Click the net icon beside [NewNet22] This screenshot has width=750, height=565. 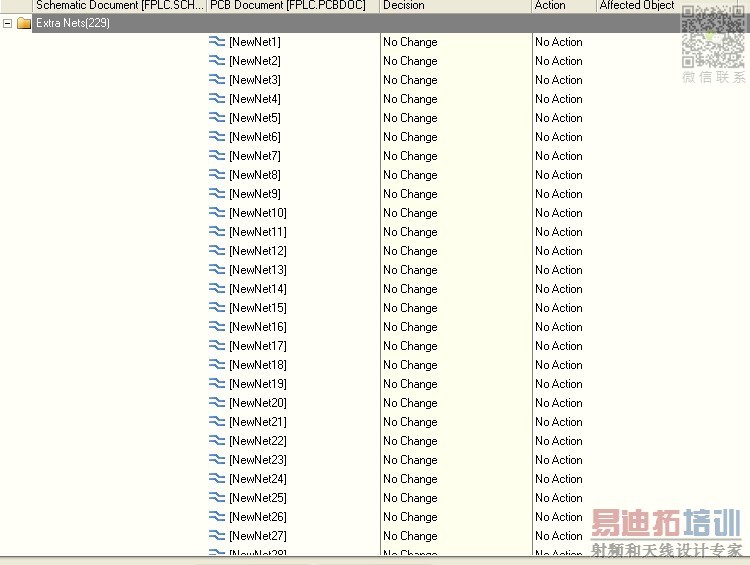tap(217, 441)
